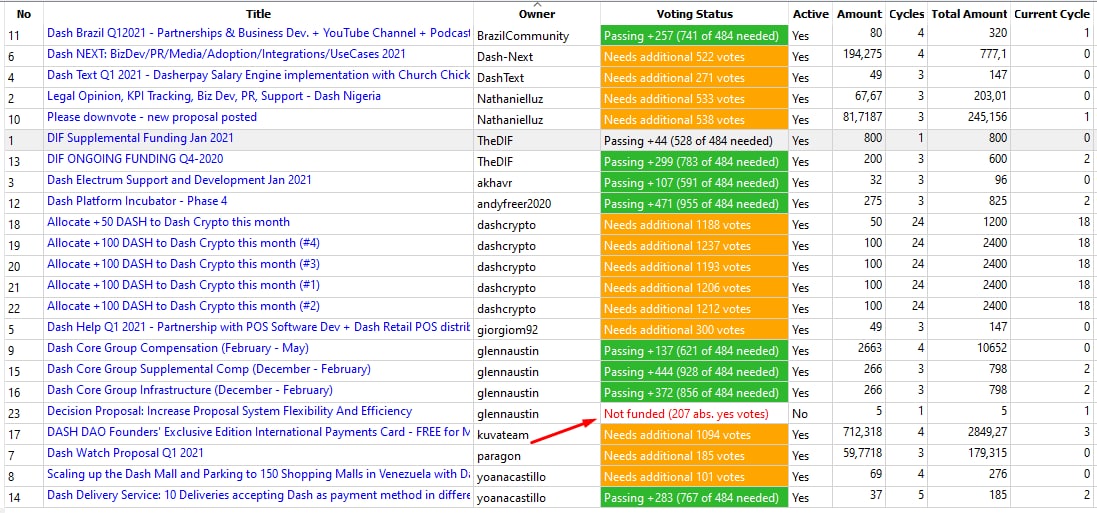Select 'Needs additional 1188 votes' cell
This screenshot has height=513, width=1097.
click(694, 225)
